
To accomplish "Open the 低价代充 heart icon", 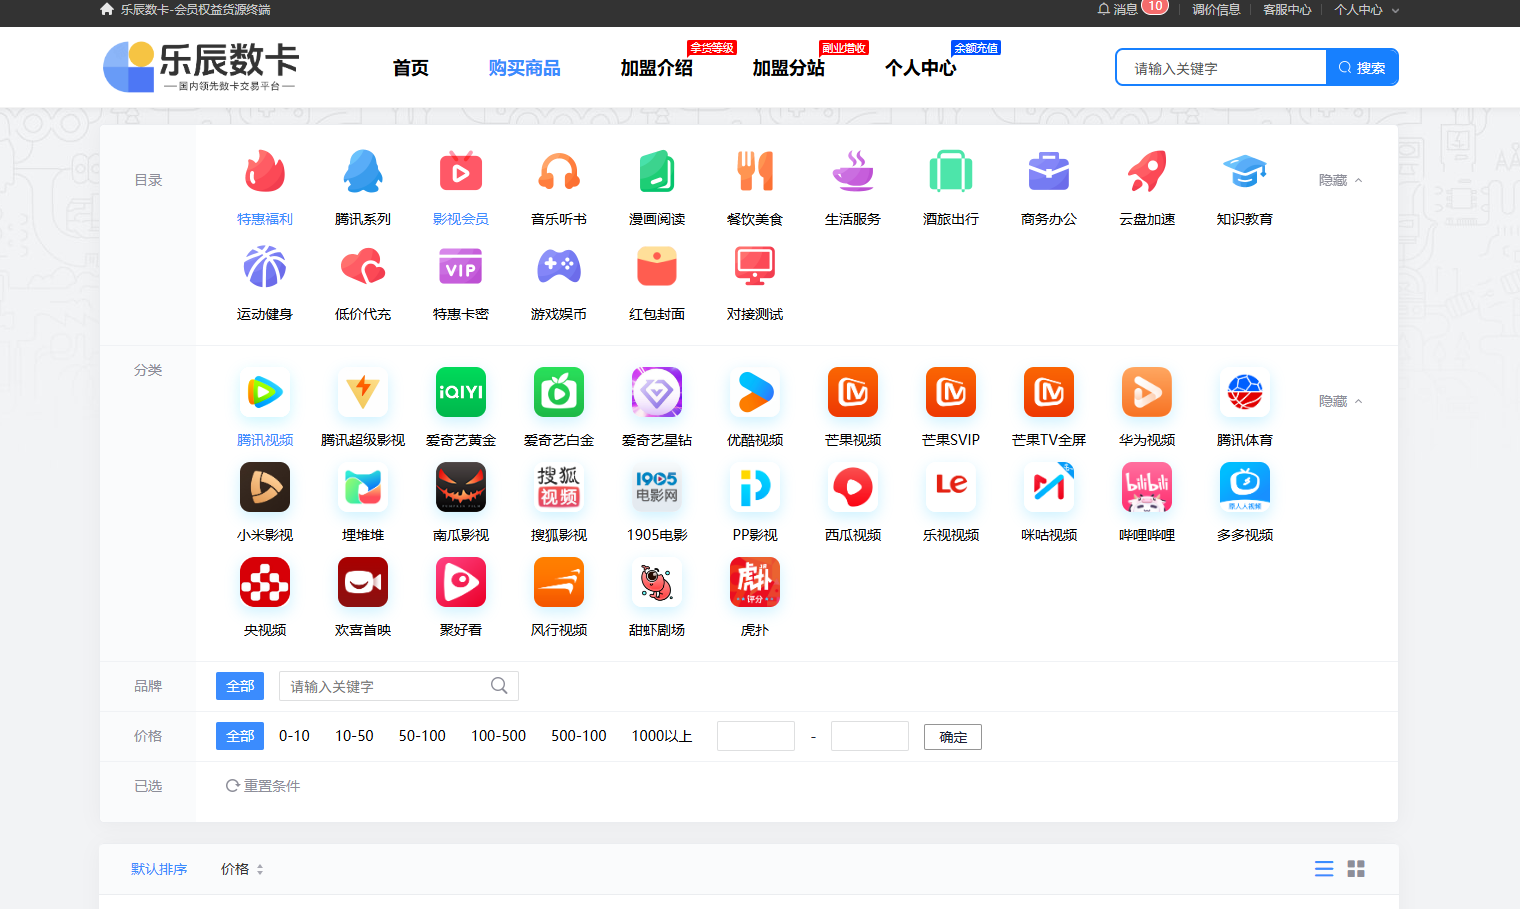I will [363, 267].
